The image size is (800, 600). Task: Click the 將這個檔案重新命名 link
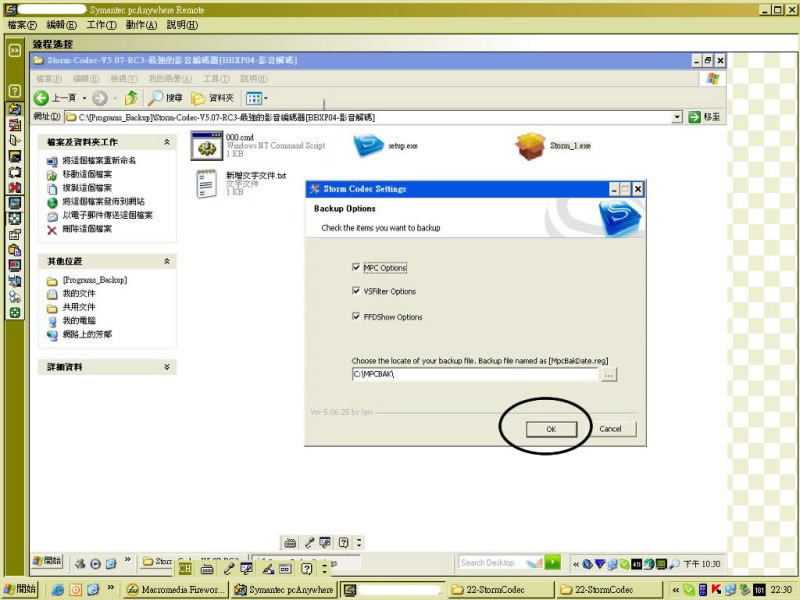pos(99,161)
